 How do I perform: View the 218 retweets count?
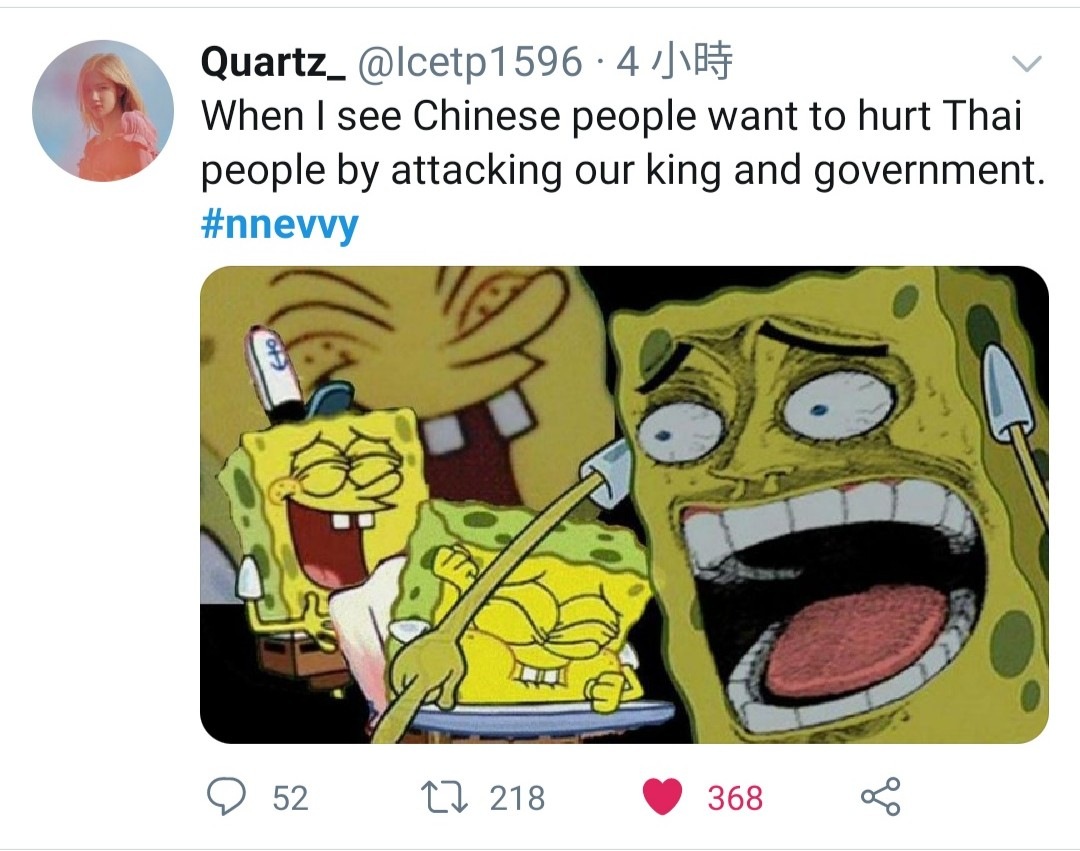[x=517, y=798]
